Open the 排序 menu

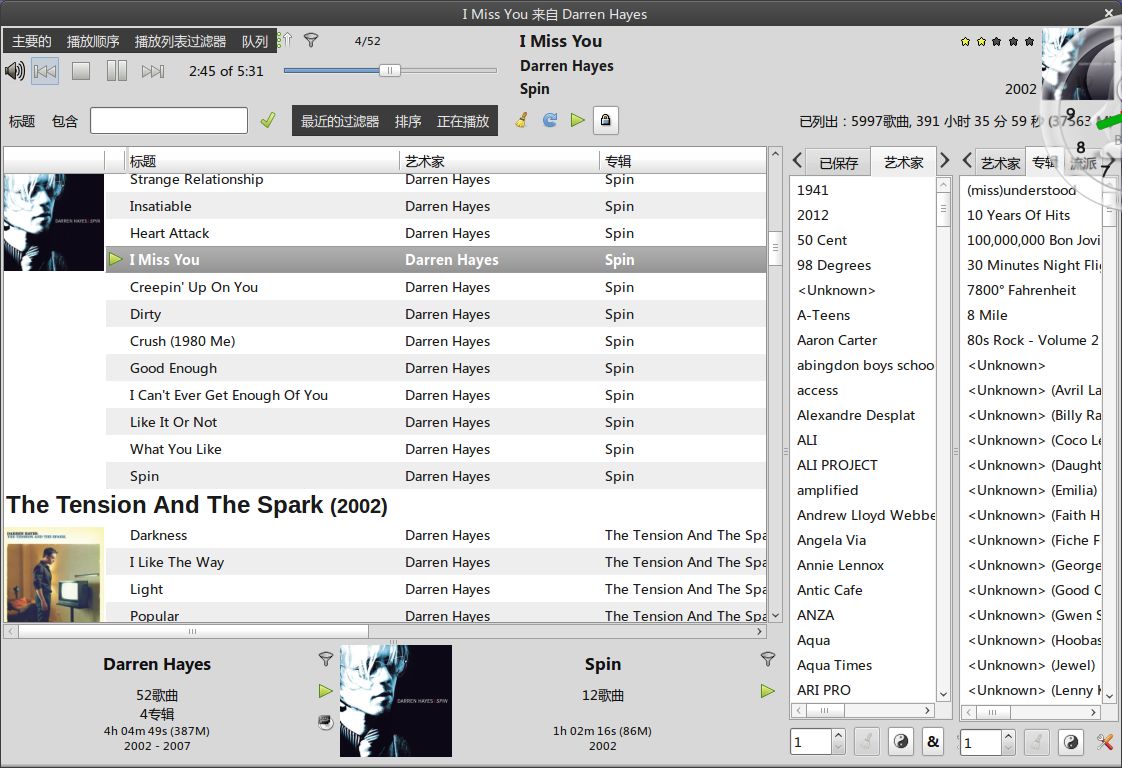(408, 121)
